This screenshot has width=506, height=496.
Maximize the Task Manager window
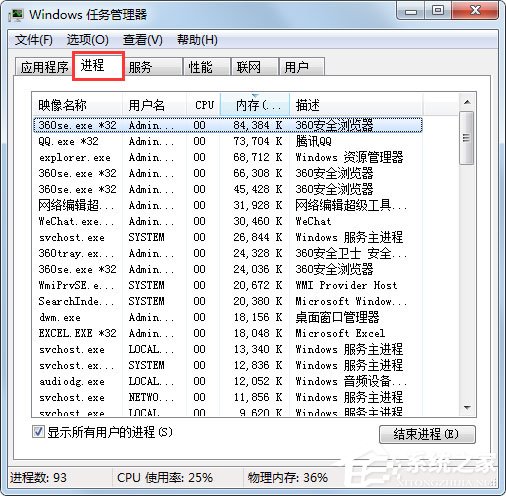click(x=438, y=11)
